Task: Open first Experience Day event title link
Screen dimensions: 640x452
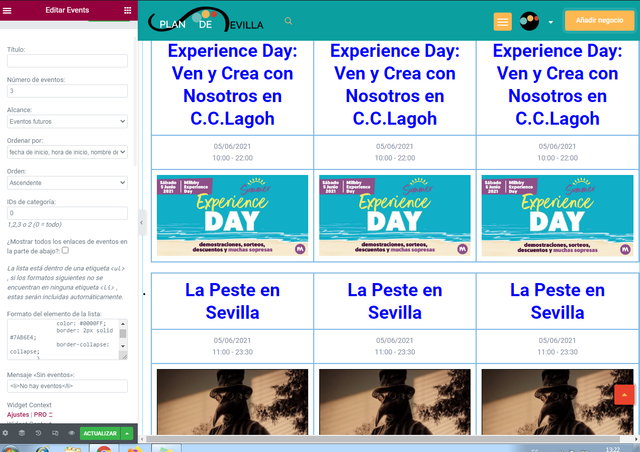Action: (x=232, y=85)
